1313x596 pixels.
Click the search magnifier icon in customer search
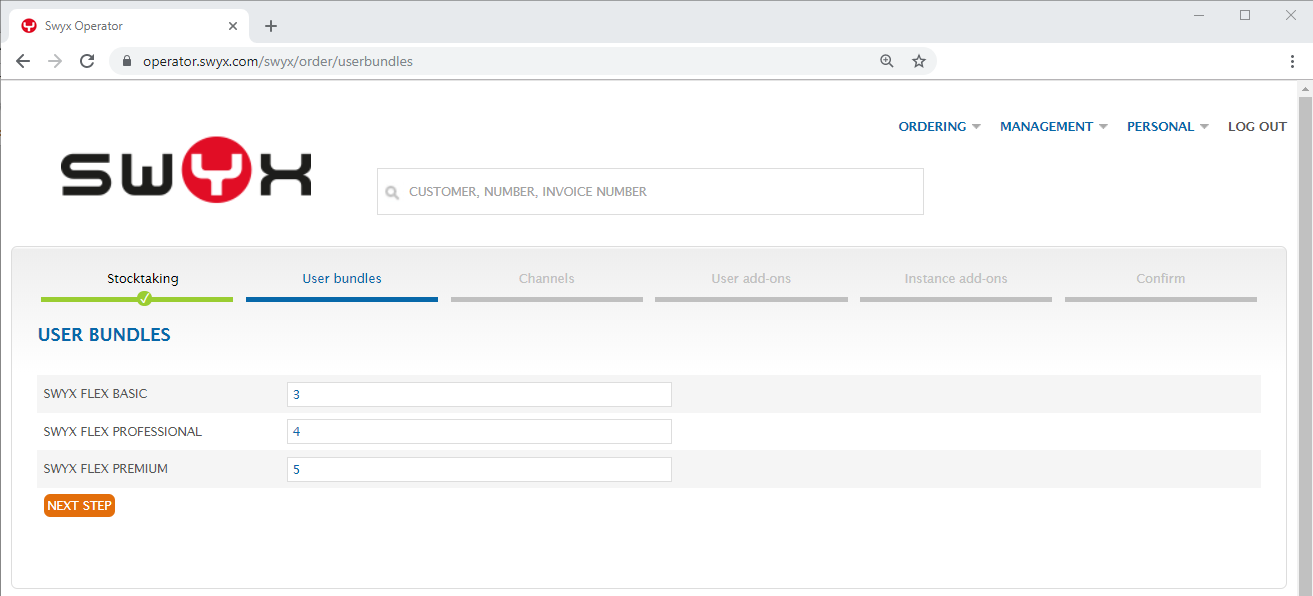click(x=392, y=192)
